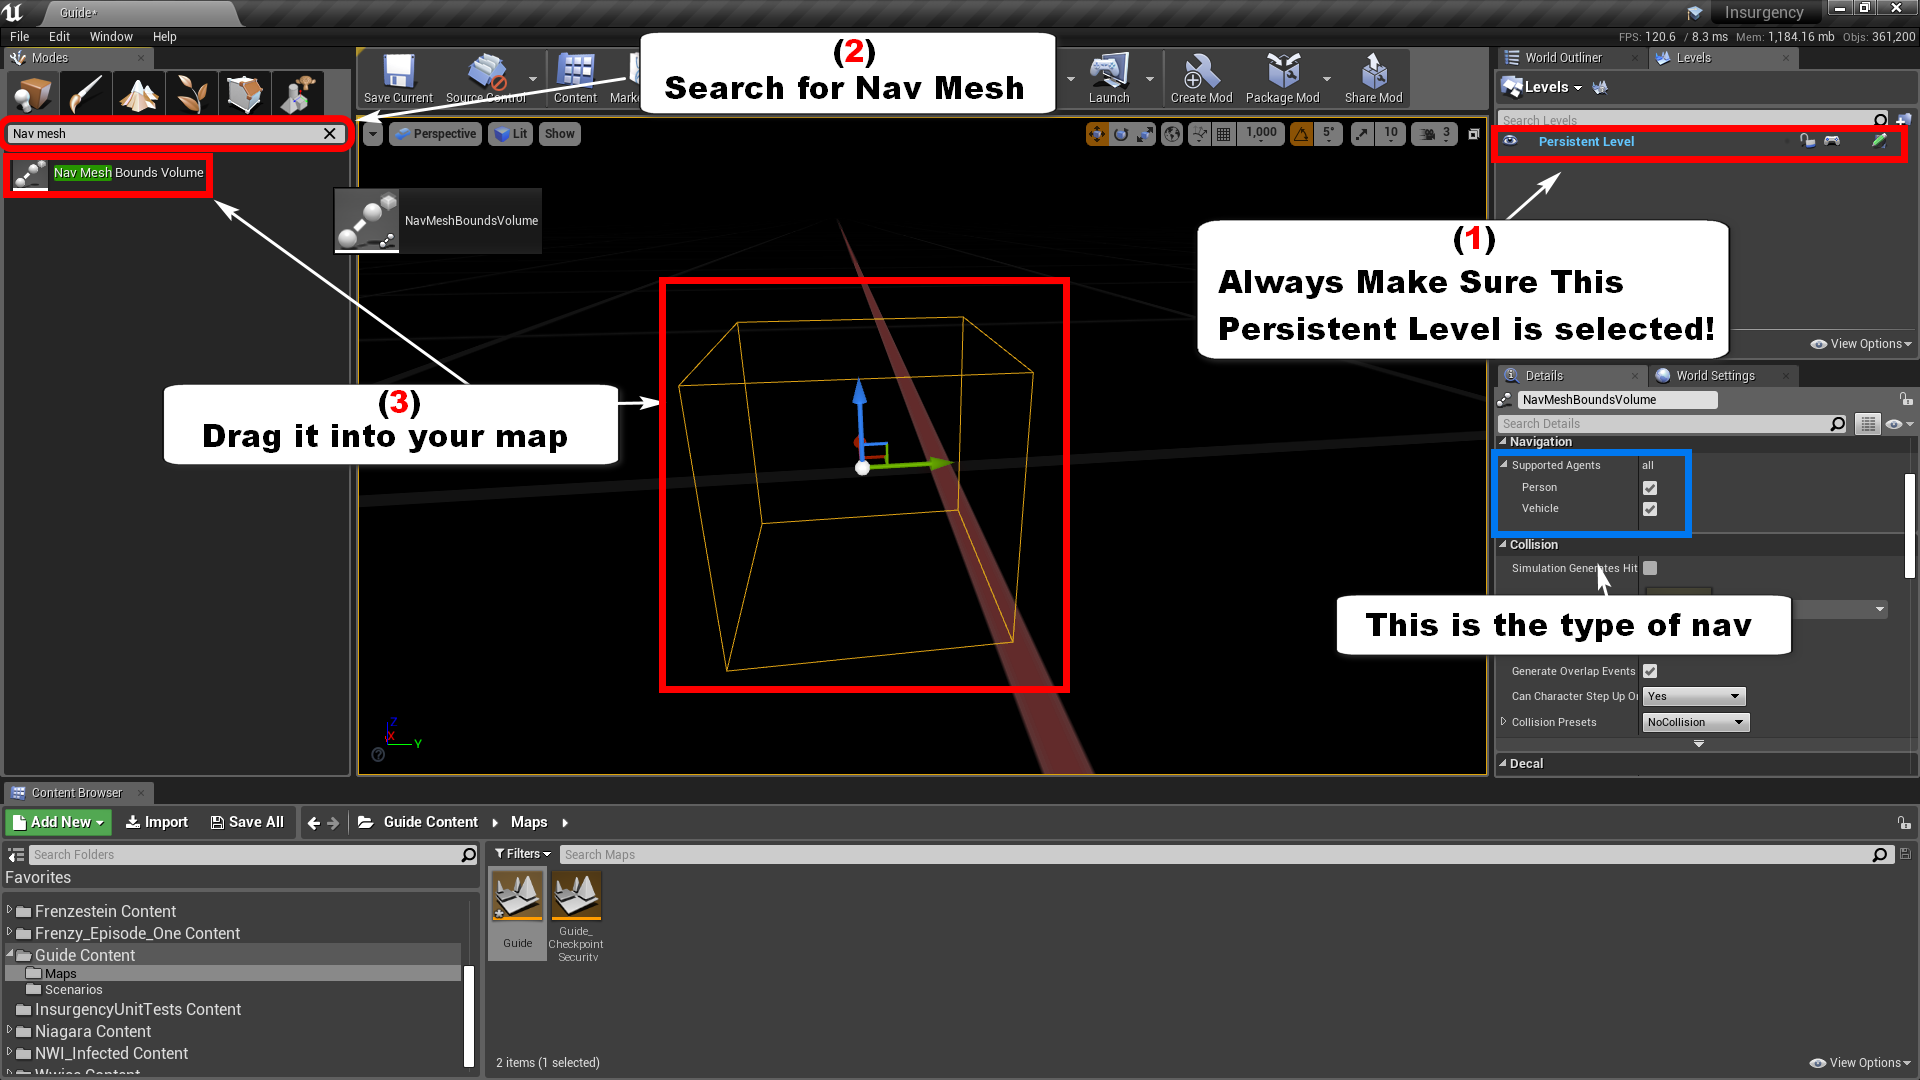
Task: Open the Source Control toolbar button
Action: click(x=486, y=79)
